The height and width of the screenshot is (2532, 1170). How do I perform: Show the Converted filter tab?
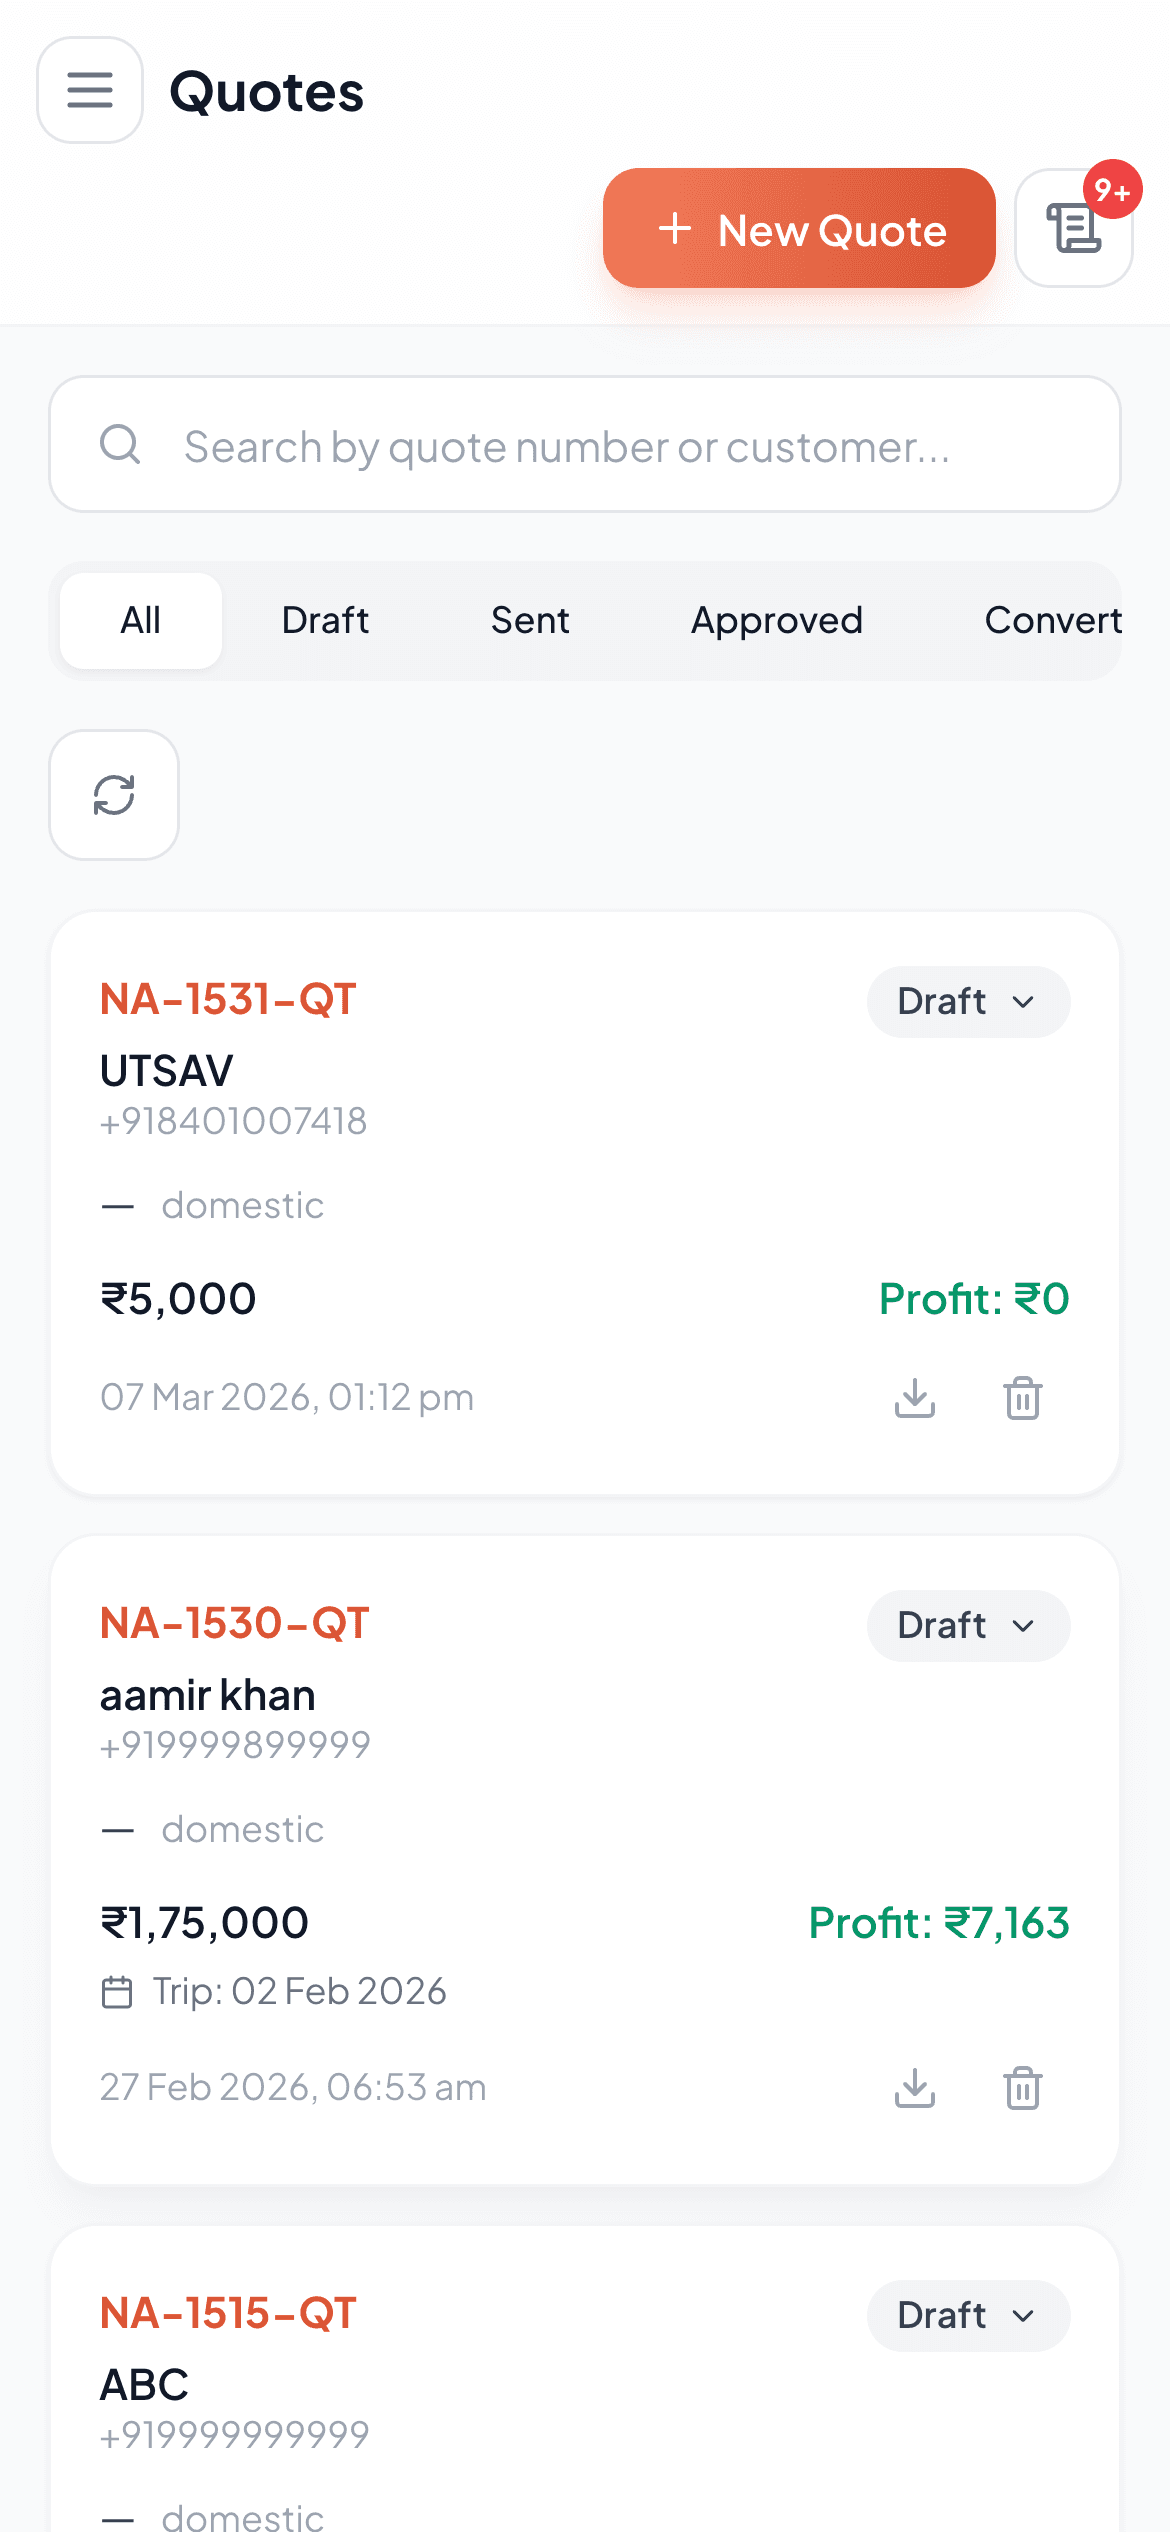coord(1052,621)
